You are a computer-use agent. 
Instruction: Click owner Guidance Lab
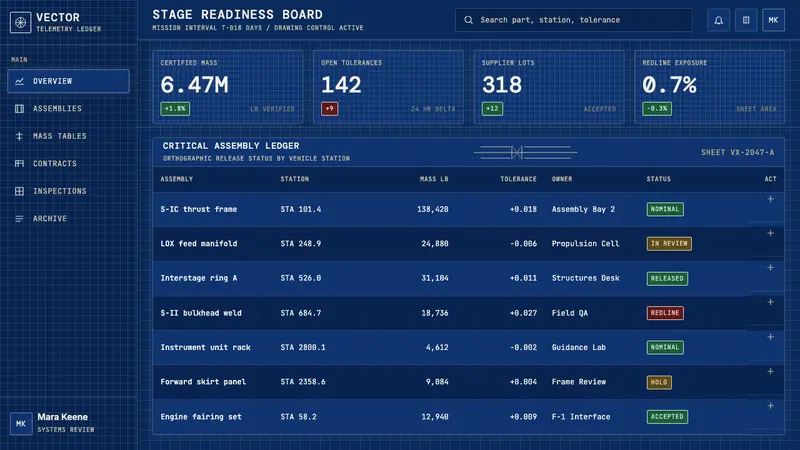point(579,347)
